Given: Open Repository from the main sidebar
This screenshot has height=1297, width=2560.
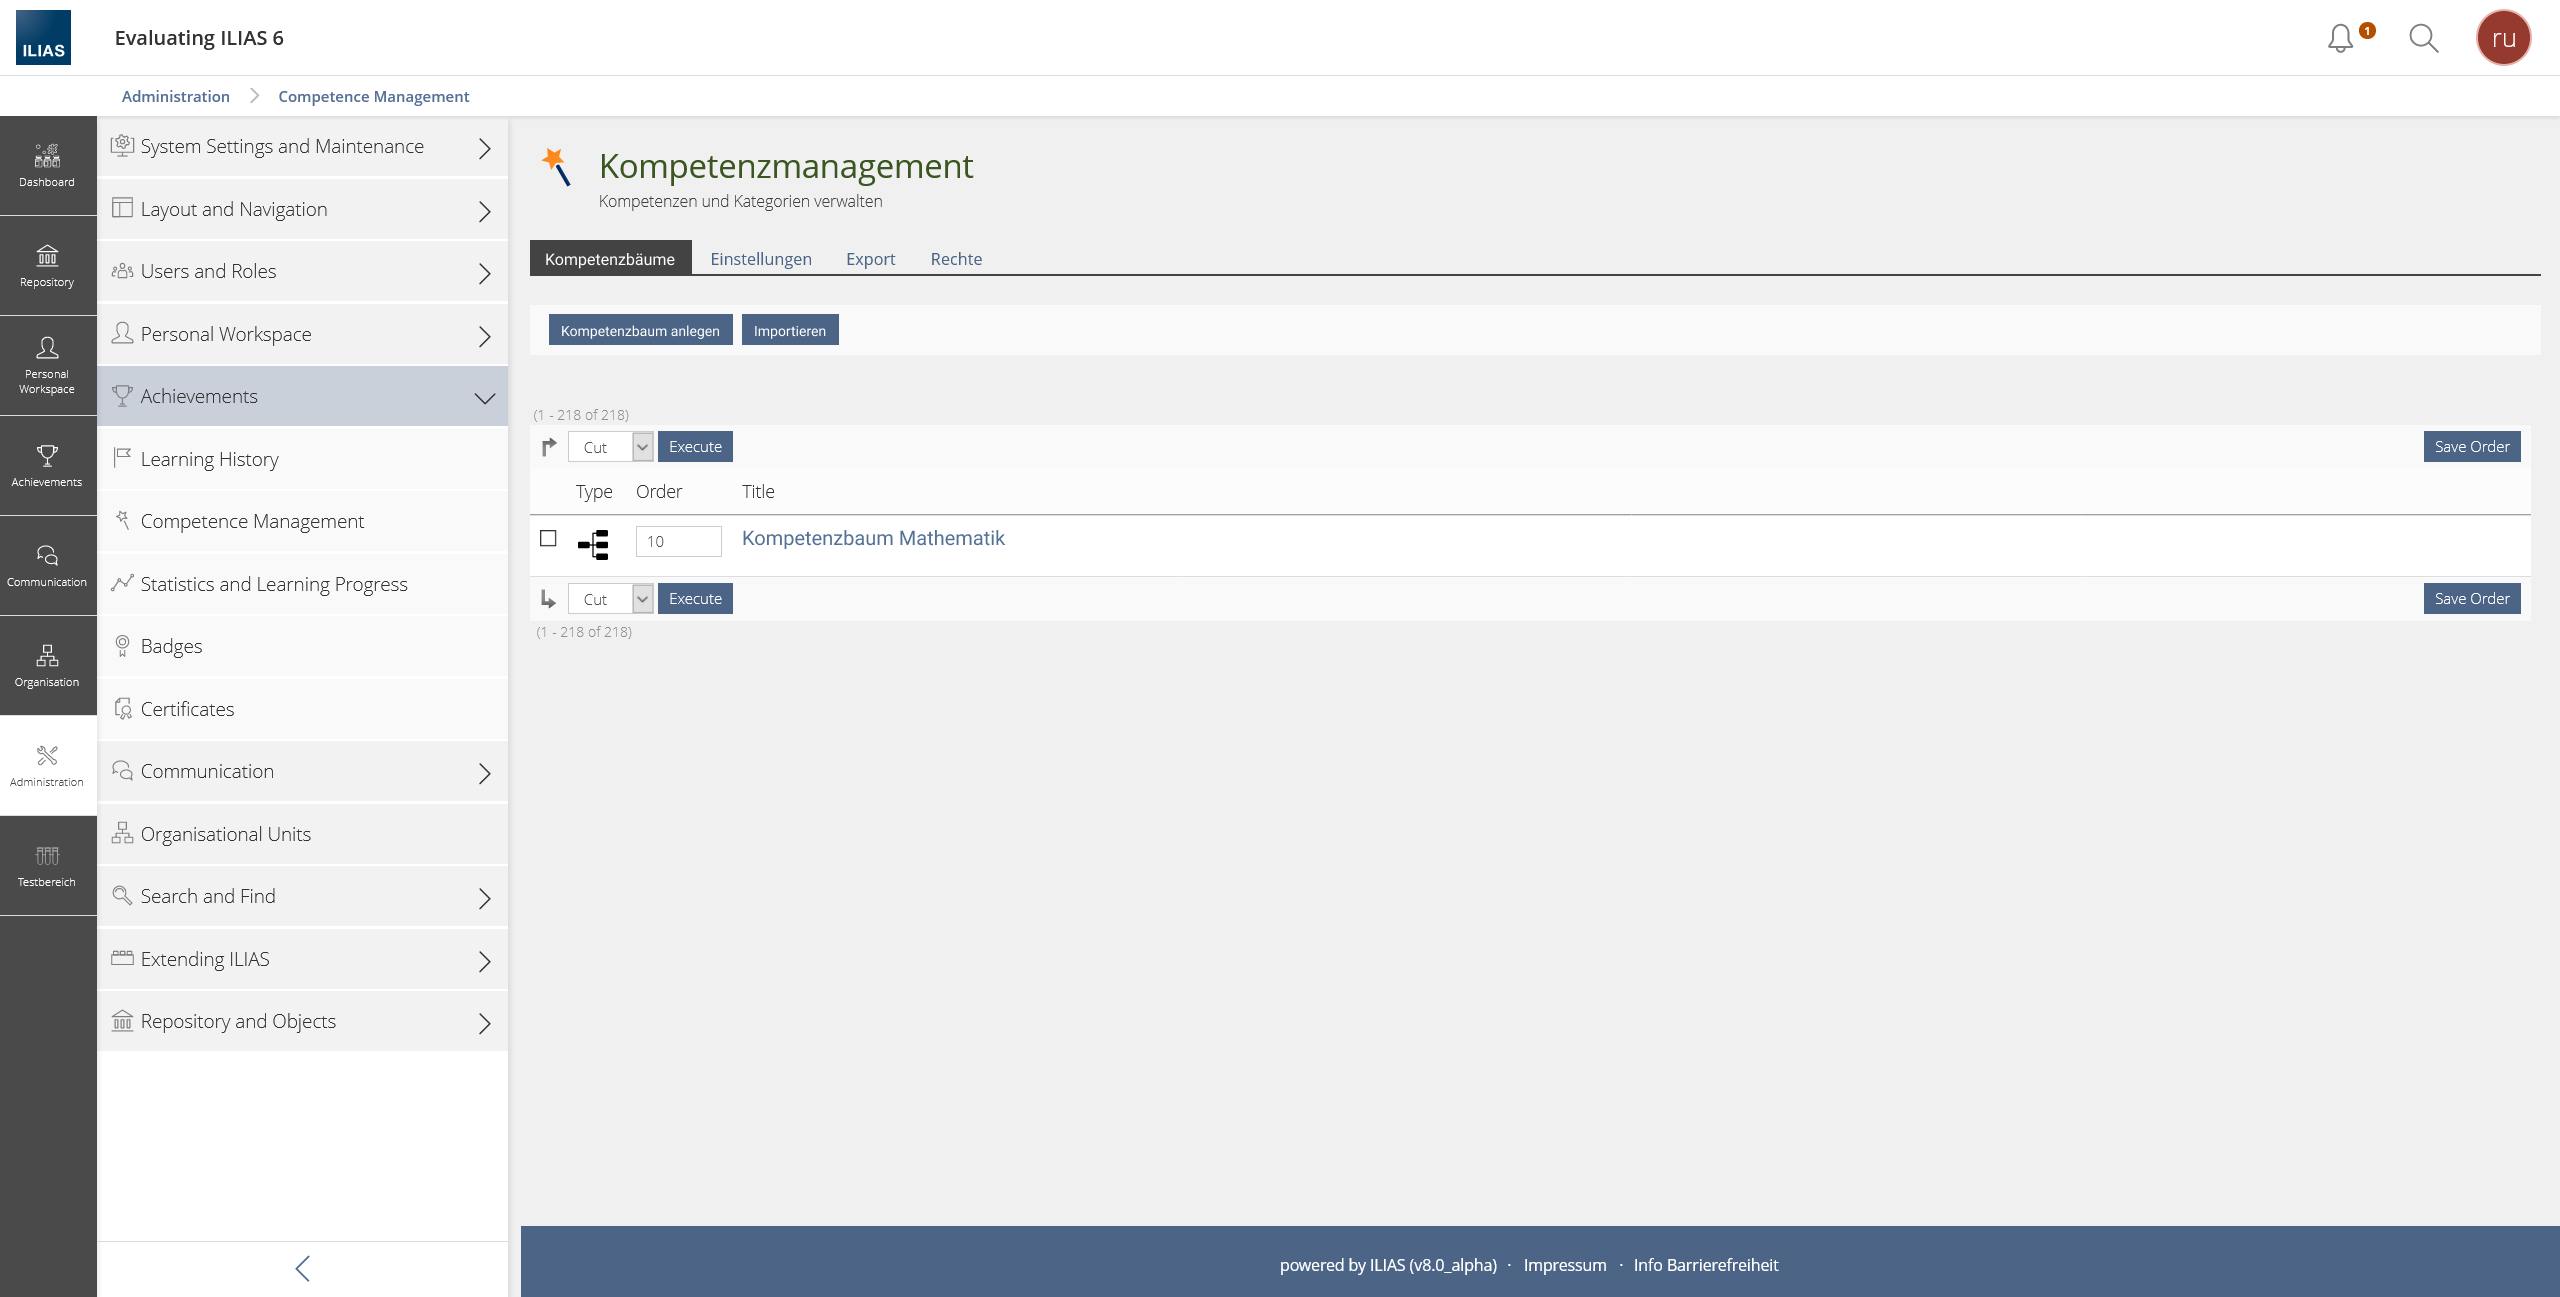Looking at the screenshot, I should (47, 266).
